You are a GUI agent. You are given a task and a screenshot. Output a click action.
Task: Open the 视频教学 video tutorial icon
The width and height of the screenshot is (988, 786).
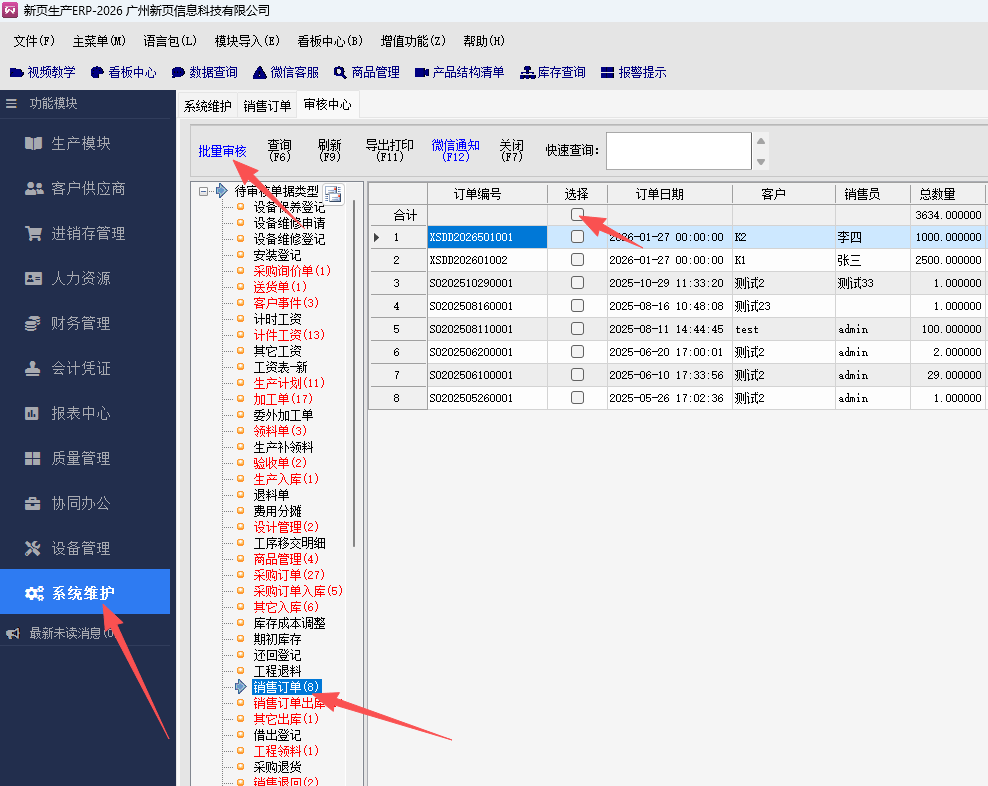(x=16, y=73)
